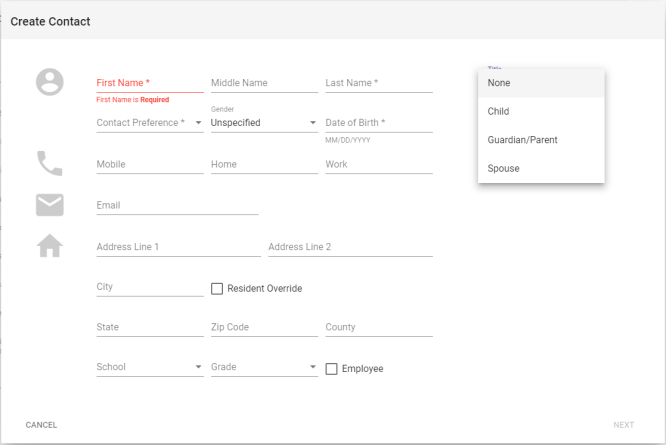Click the phone icon
This screenshot has width=666, height=445.
click(50, 163)
